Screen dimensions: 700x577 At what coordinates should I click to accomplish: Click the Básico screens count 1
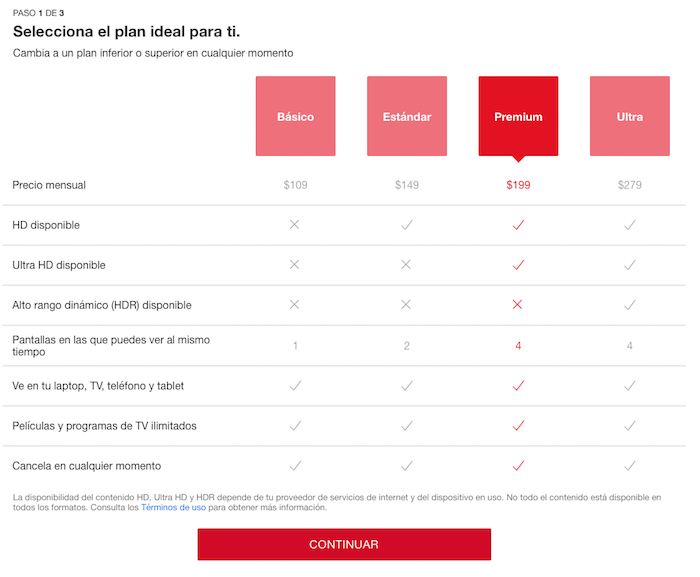click(295, 346)
